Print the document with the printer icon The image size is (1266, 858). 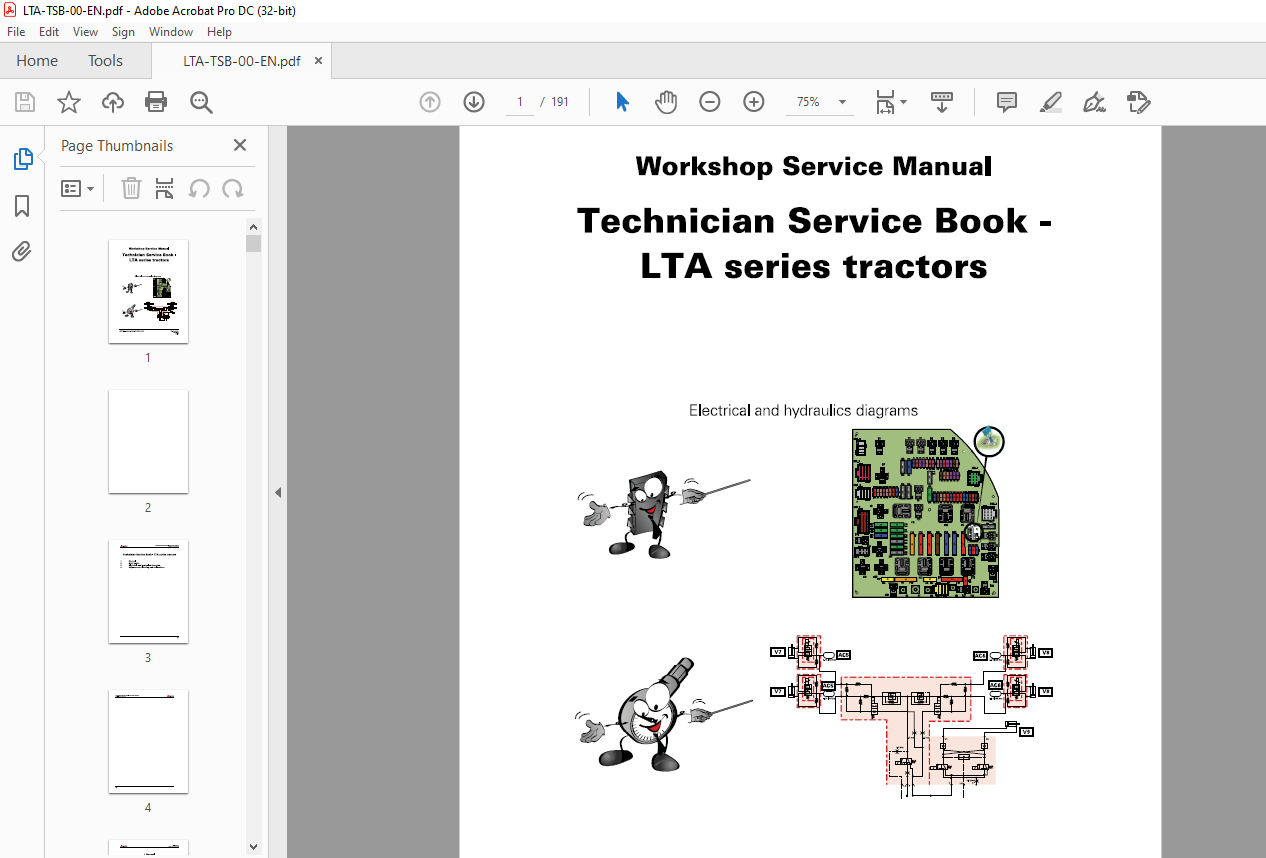coord(156,102)
